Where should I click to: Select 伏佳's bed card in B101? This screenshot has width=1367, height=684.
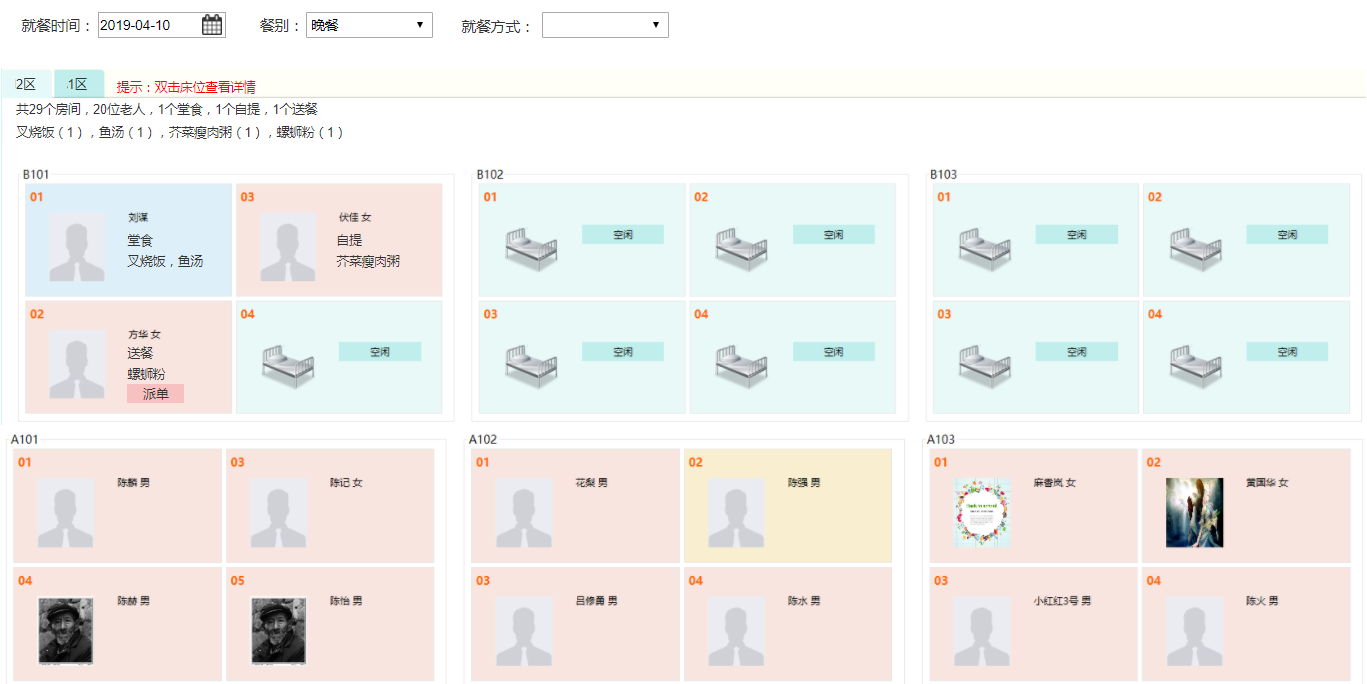click(339, 240)
